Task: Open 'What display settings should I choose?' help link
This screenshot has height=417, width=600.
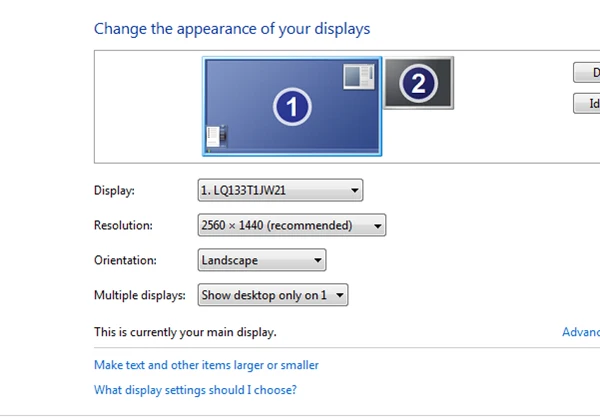Action: pos(195,390)
